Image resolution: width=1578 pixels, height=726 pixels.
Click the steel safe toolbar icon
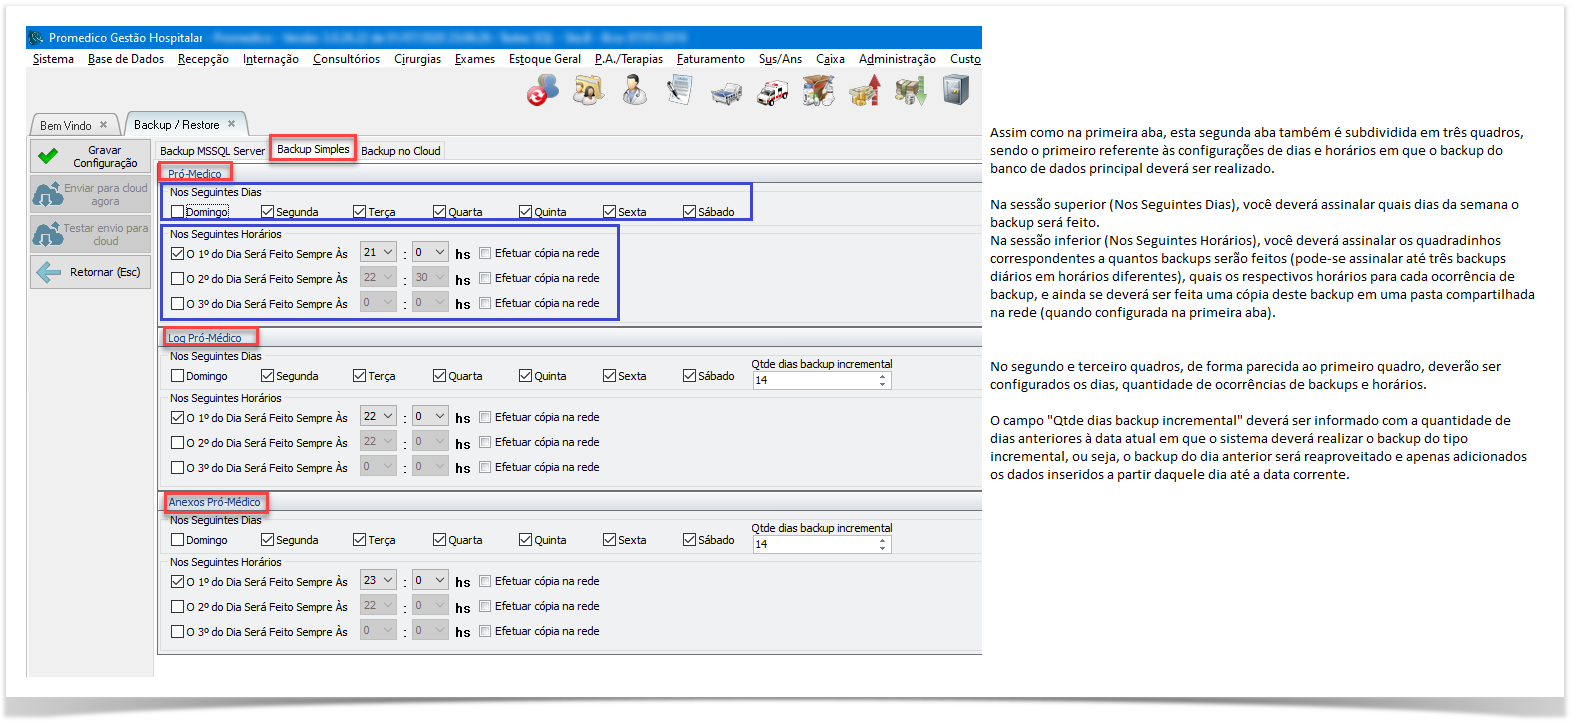point(956,91)
